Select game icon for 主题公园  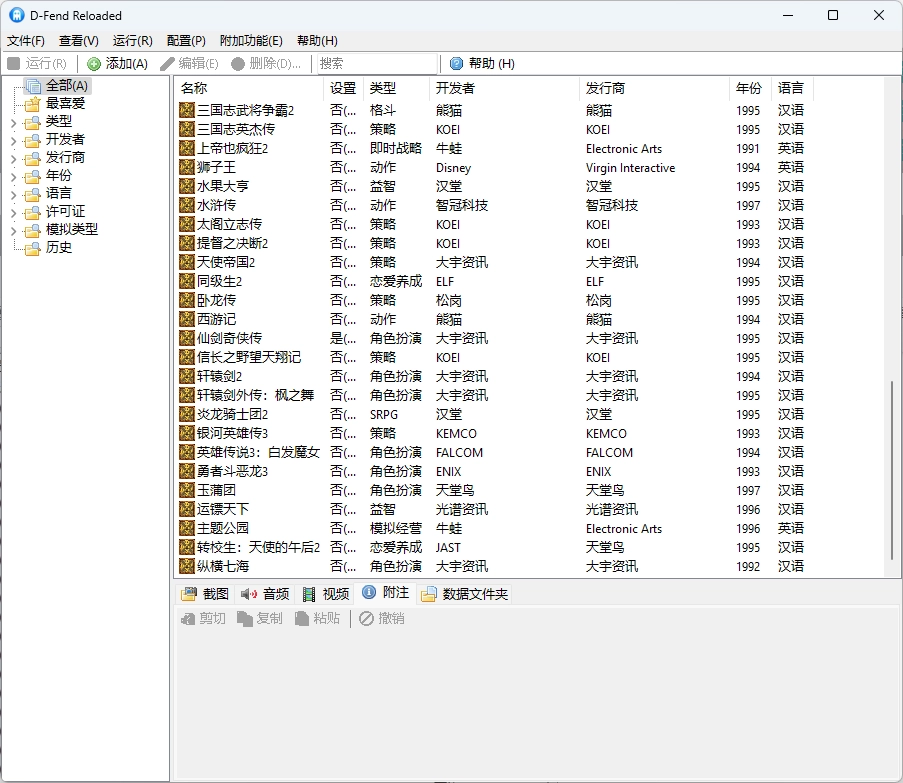(187, 528)
